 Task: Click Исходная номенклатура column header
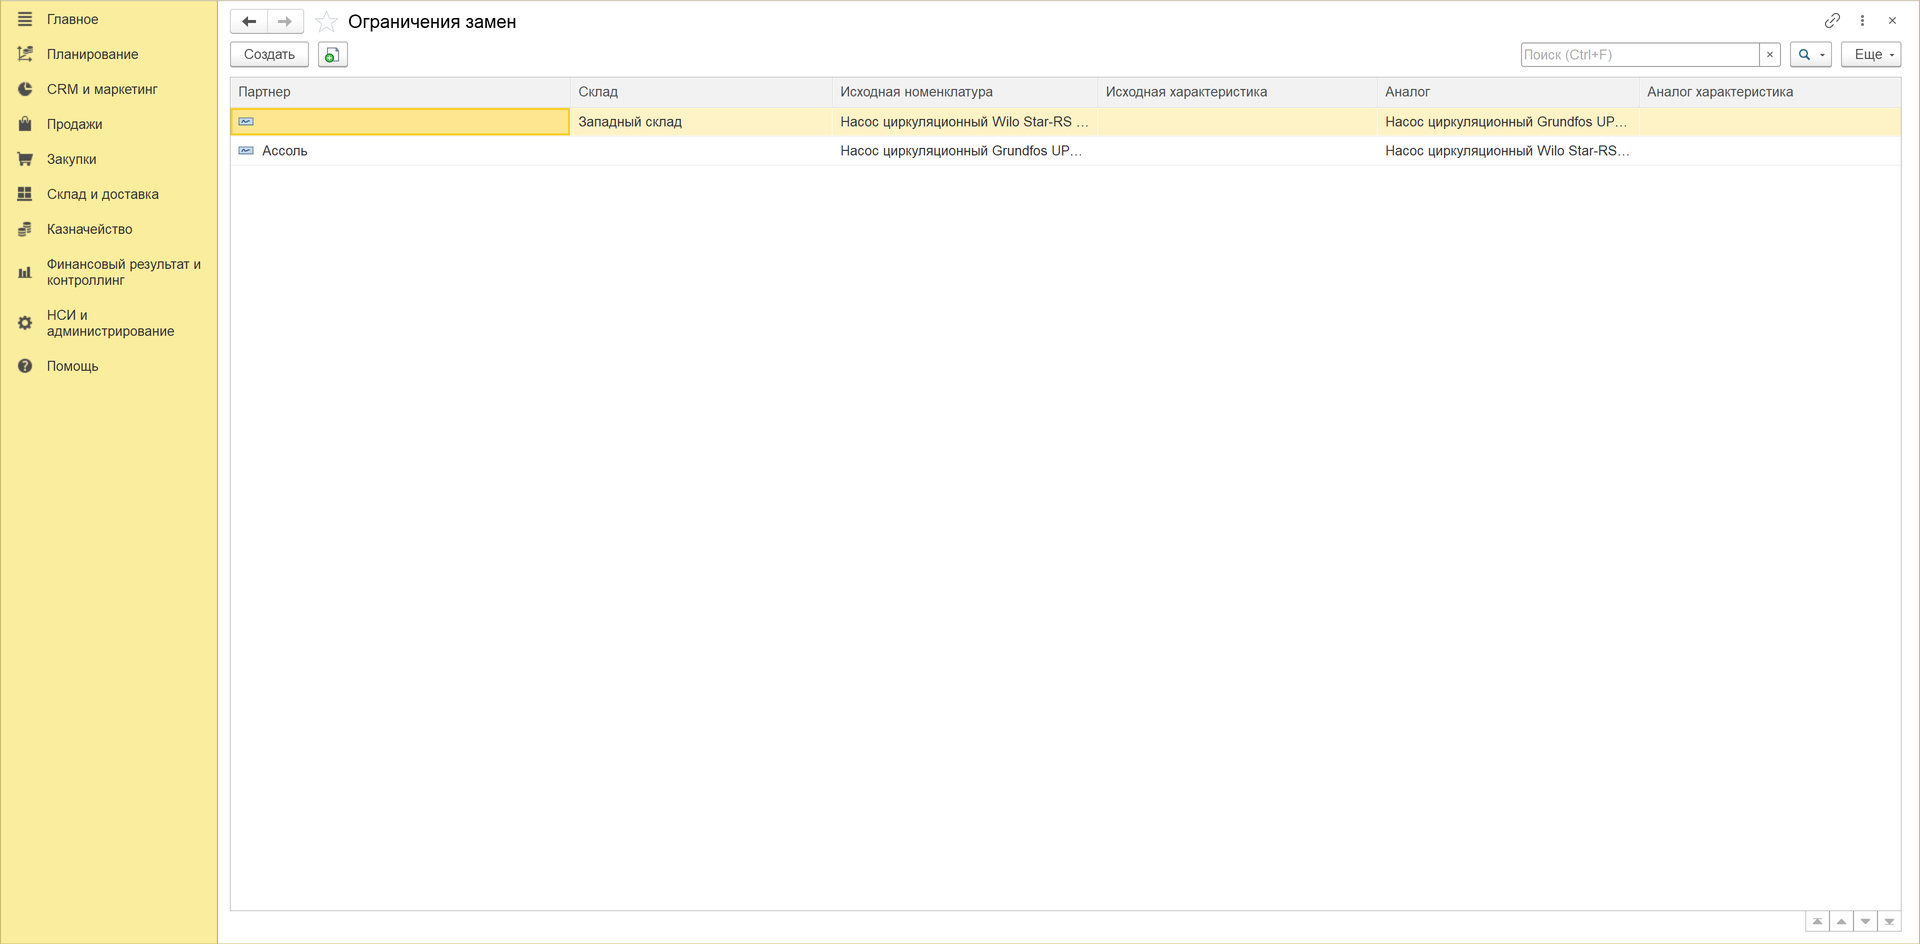(x=965, y=92)
